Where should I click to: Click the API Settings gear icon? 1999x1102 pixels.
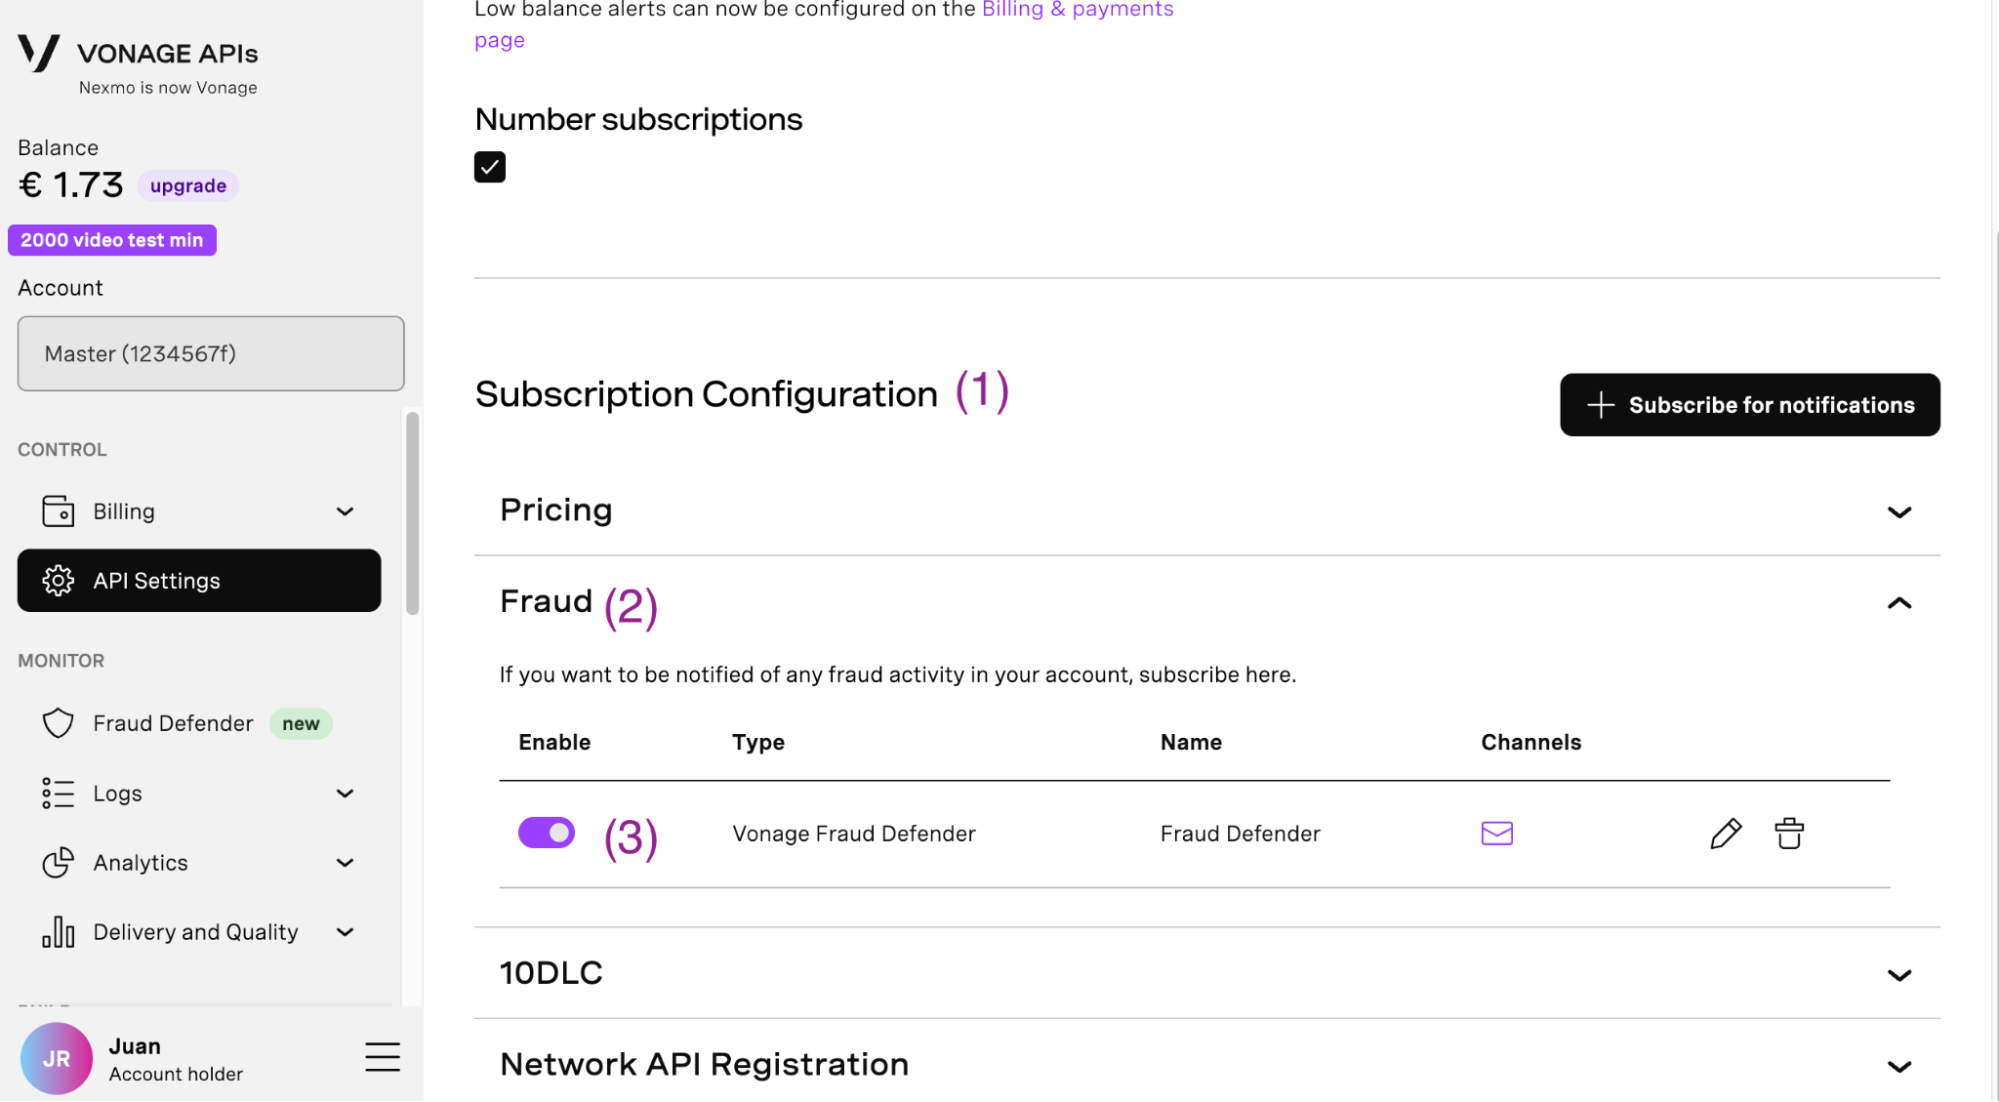coord(59,580)
